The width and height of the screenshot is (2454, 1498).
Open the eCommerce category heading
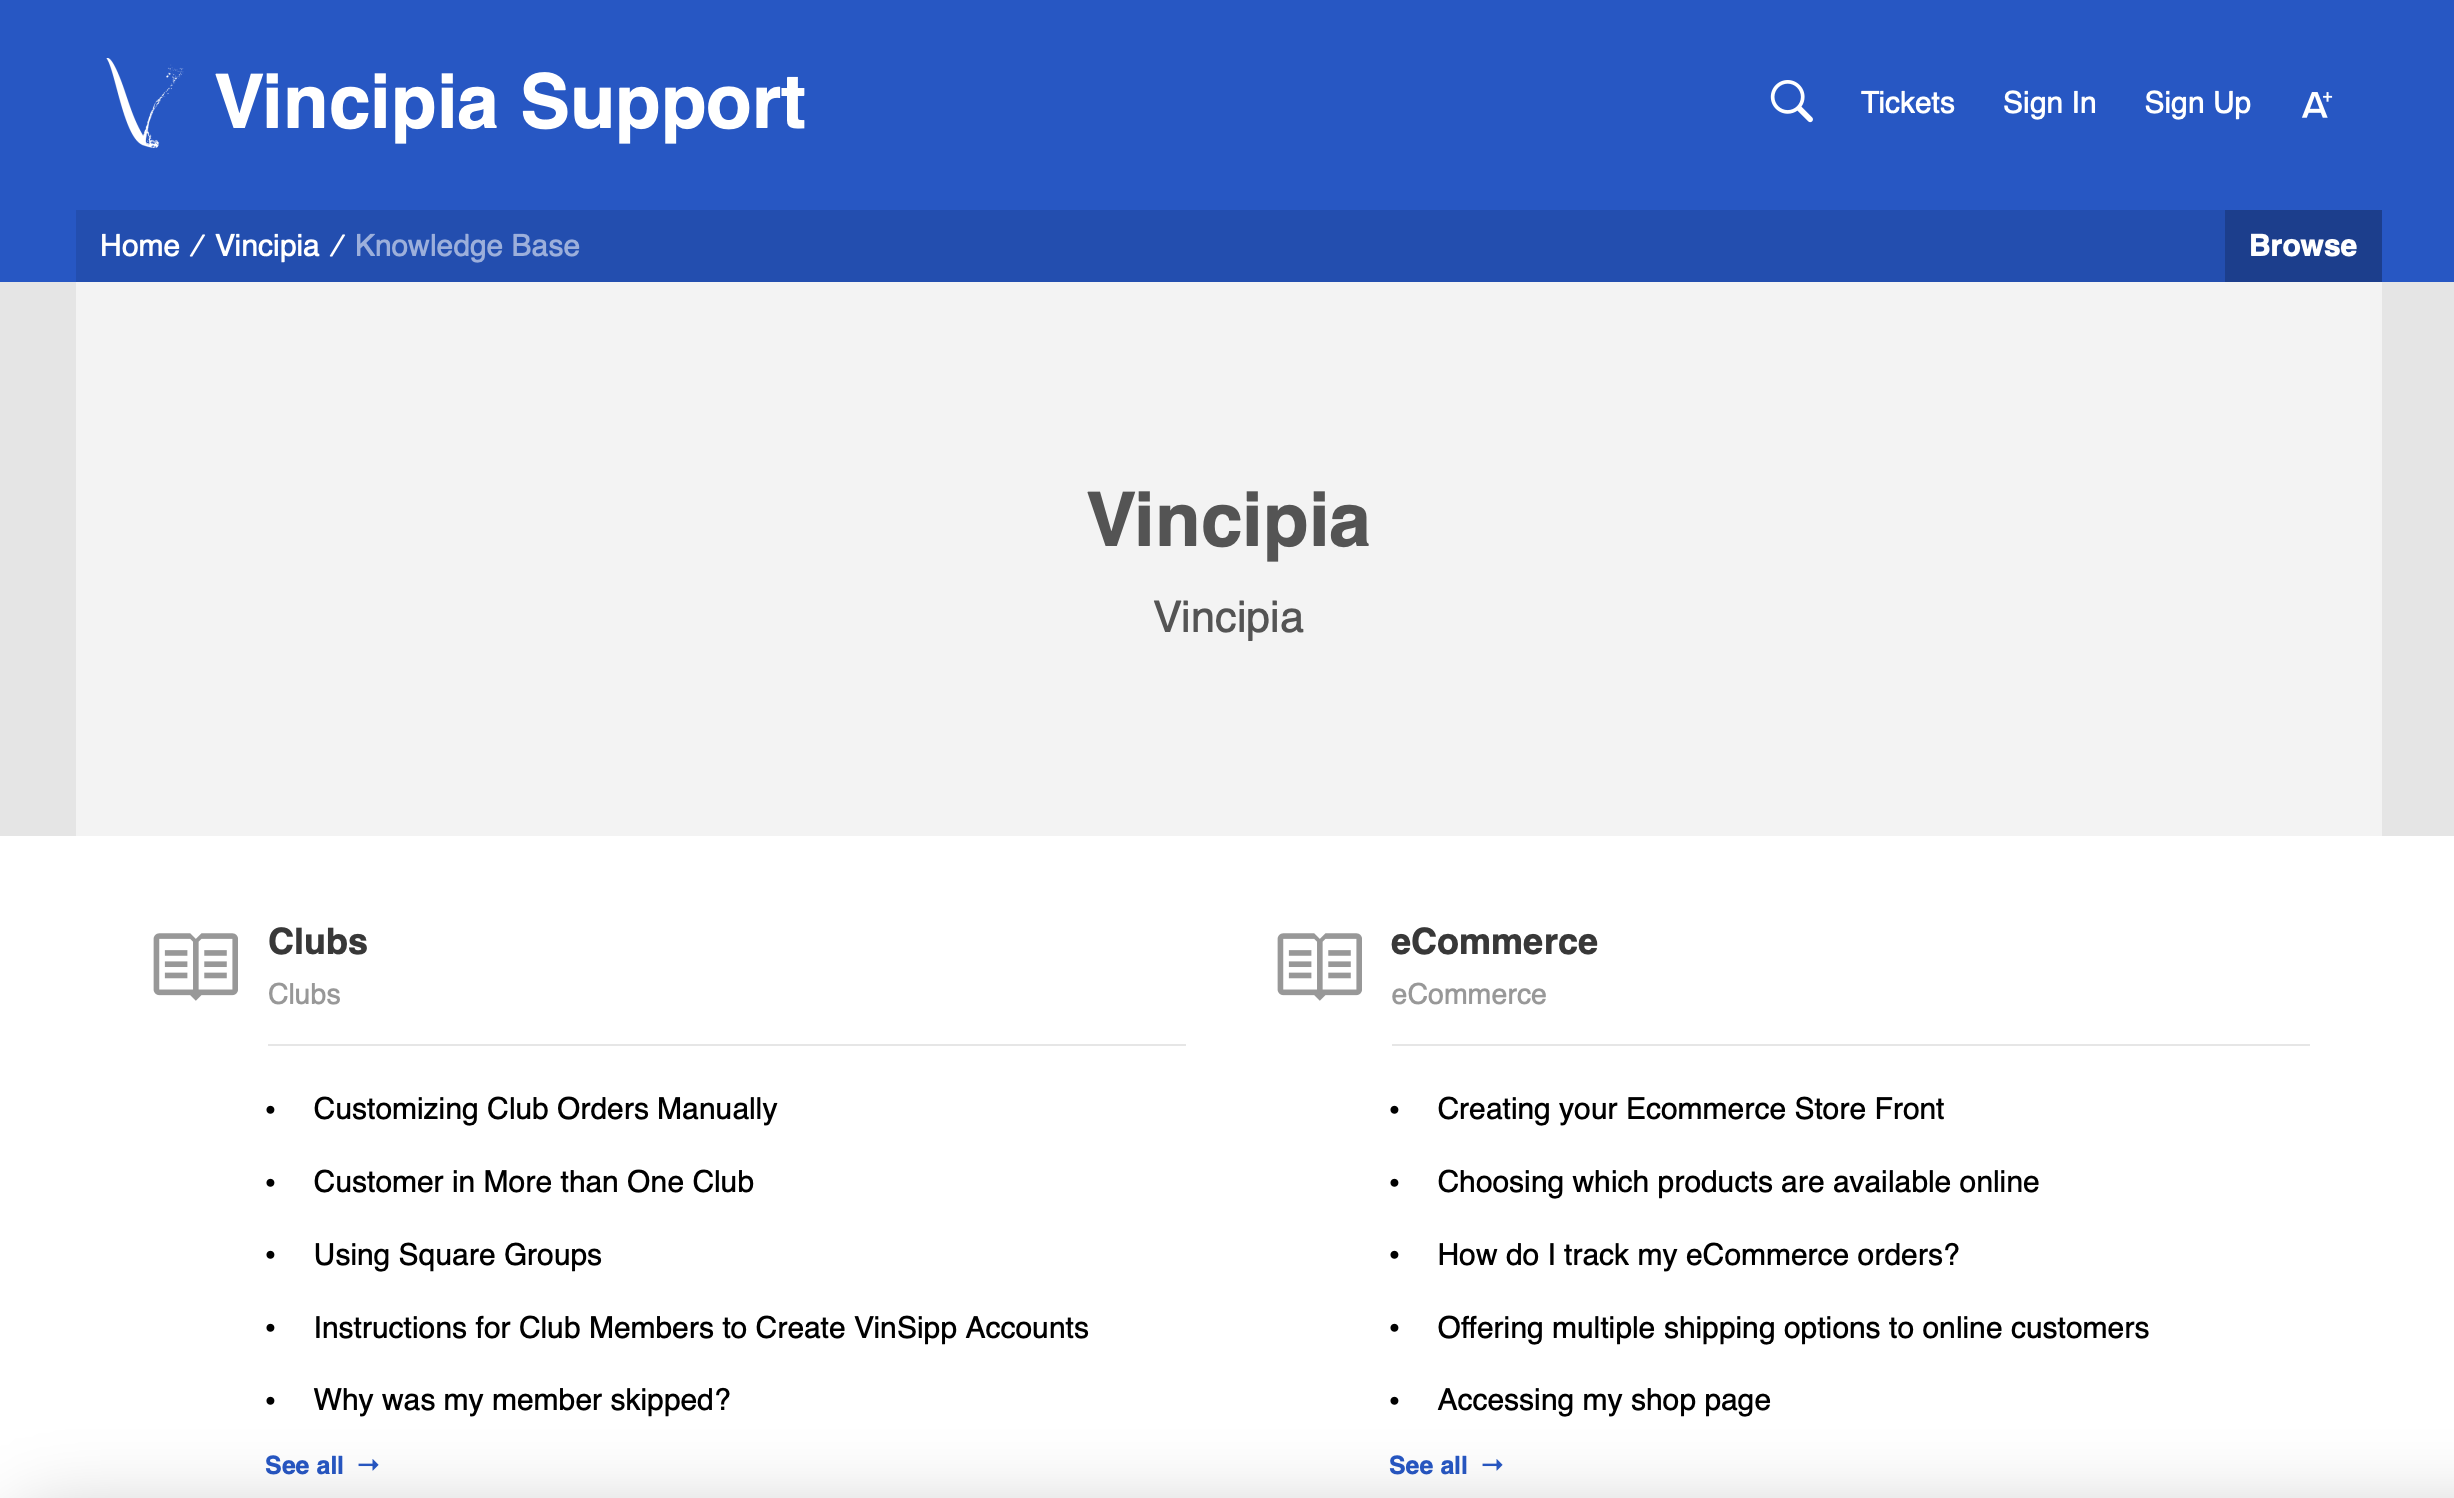click(x=1494, y=942)
